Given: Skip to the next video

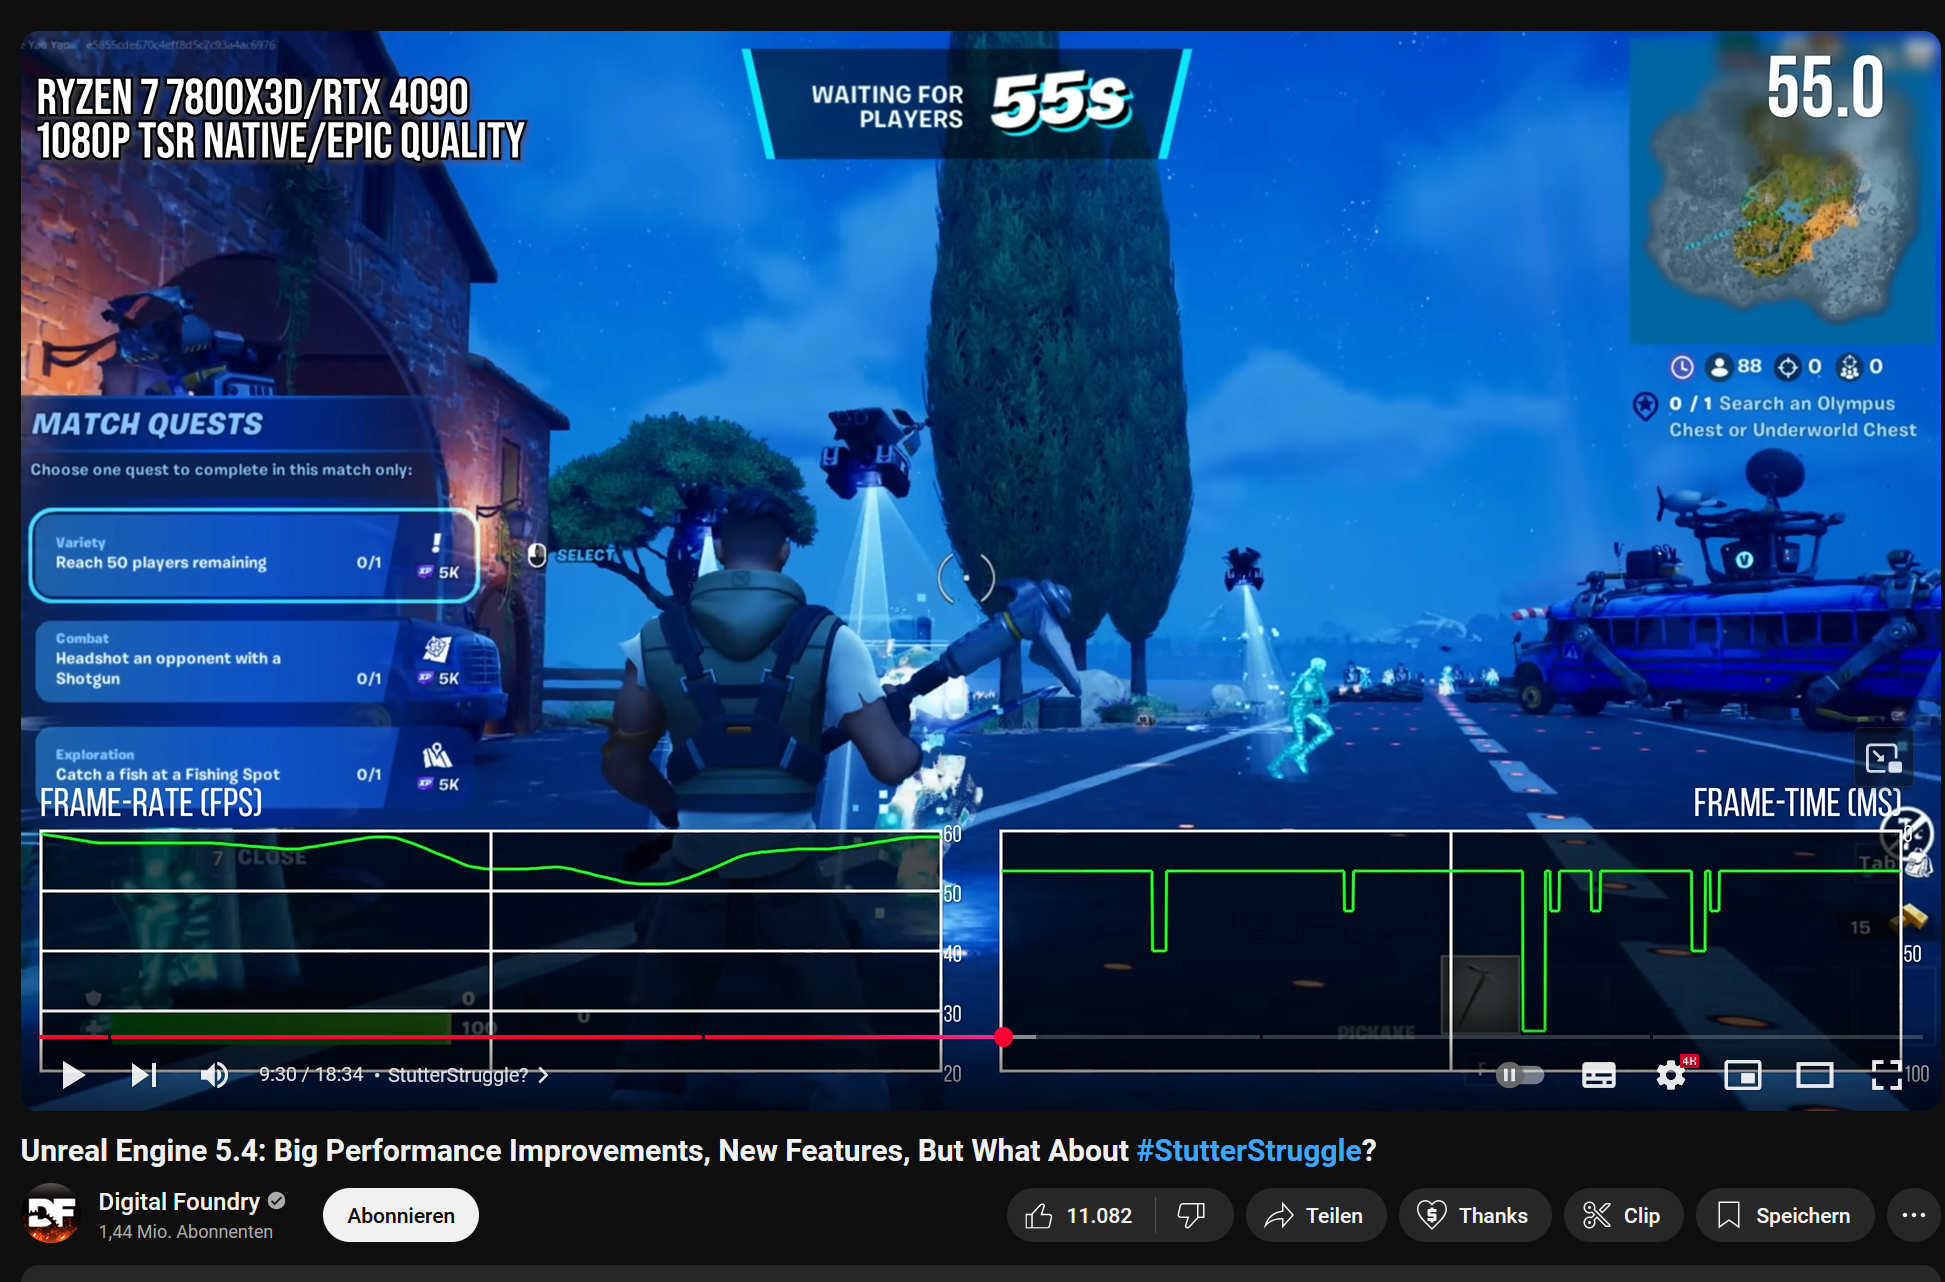Looking at the screenshot, I should (x=142, y=1074).
